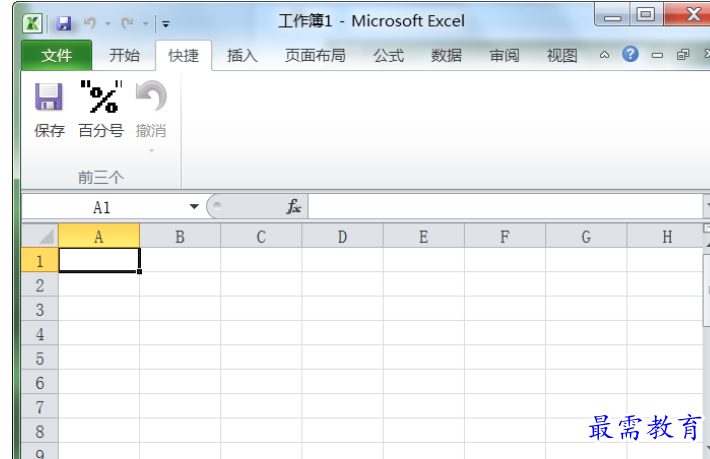Open the 审阅 tab
Screen dimensions: 710x459
pos(504,55)
